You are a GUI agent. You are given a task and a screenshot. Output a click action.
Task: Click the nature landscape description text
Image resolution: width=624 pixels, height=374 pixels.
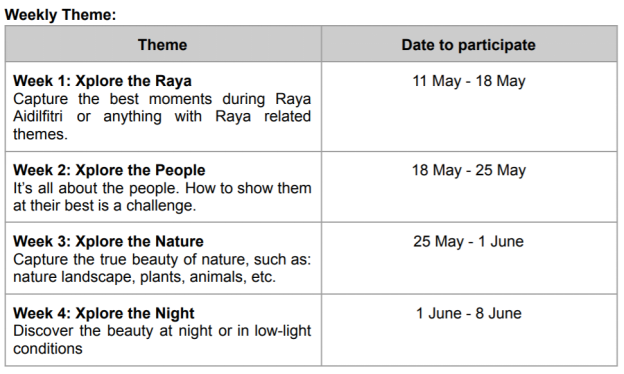point(162,268)
